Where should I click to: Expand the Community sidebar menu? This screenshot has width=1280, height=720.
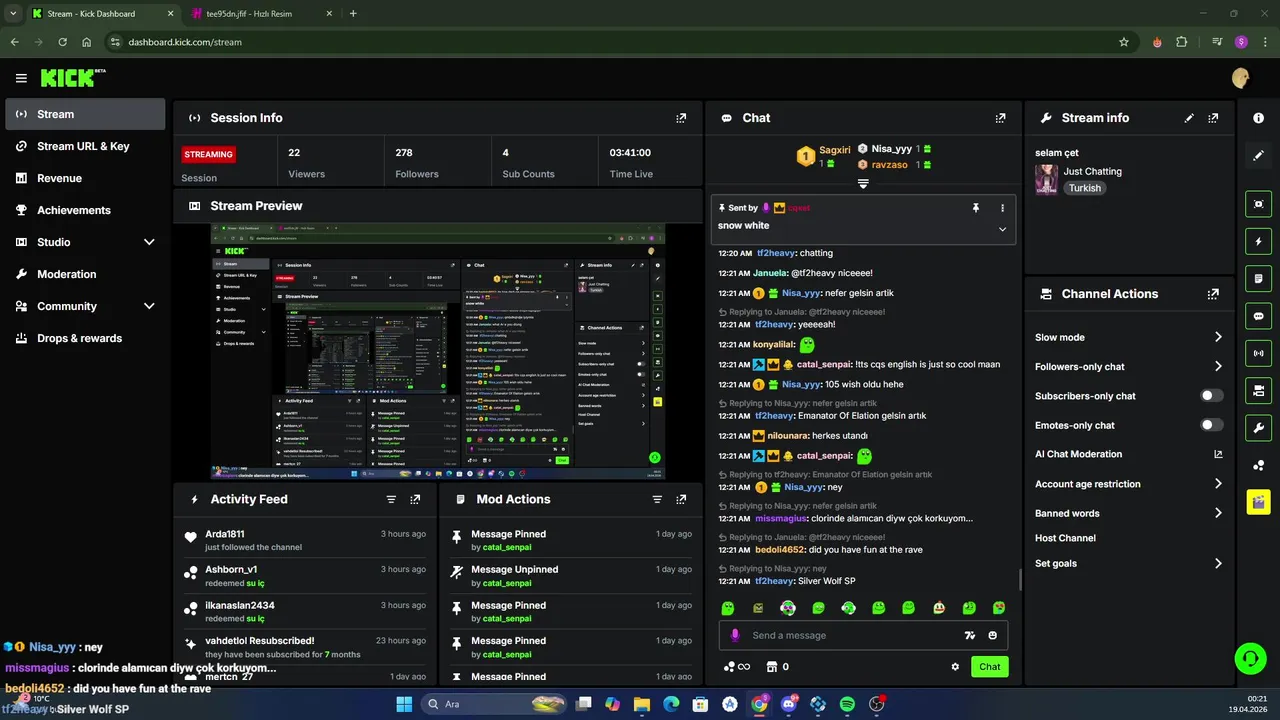(149, 306)
